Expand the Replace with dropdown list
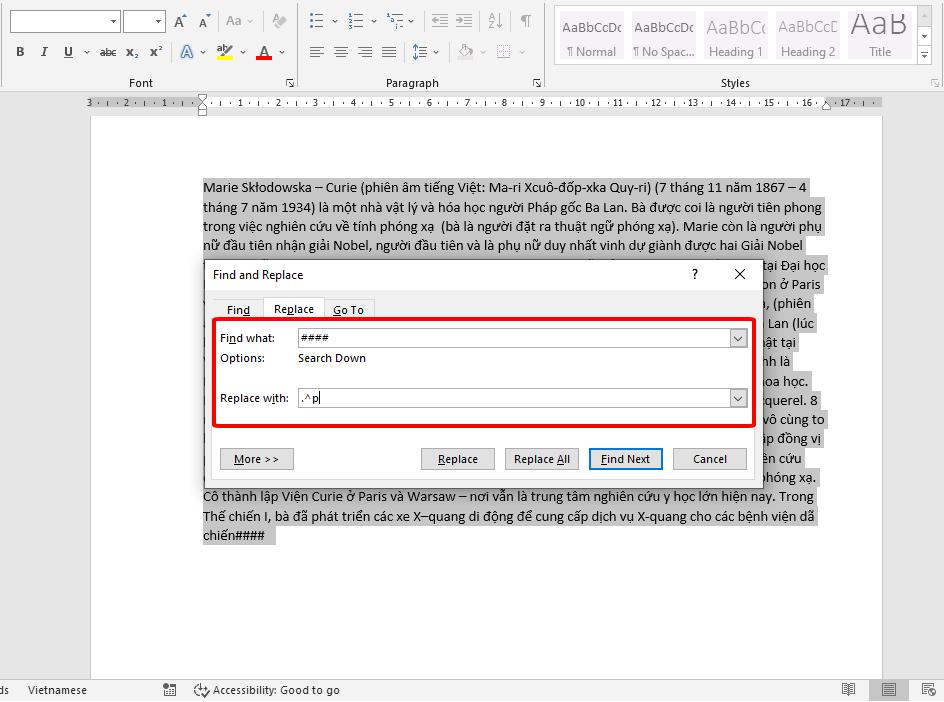944x702 pixels. pyautogui.click(x=737, y=399)
